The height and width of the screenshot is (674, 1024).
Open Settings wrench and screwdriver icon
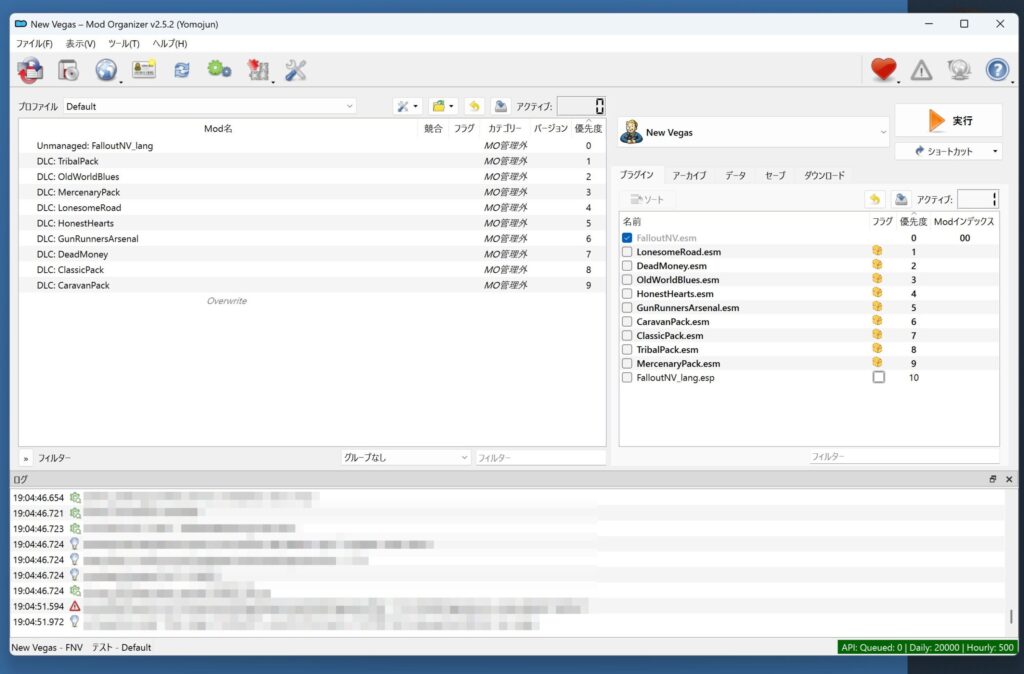[295, 69]
